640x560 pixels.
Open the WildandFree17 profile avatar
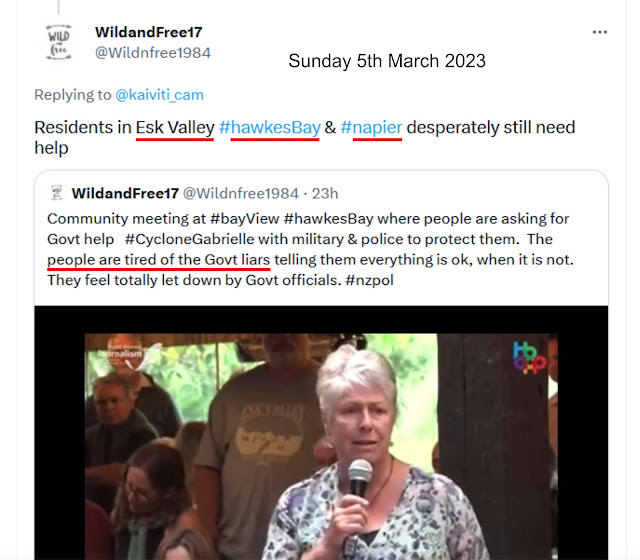(59, 42)
